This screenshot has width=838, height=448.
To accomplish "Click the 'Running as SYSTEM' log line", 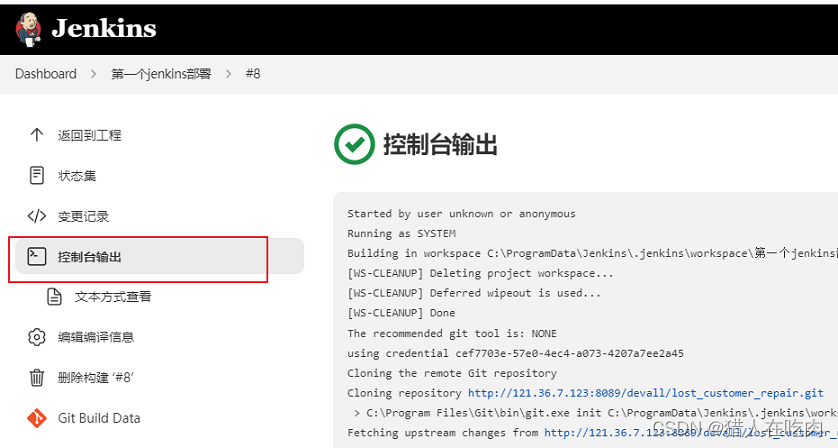I will [x=401, y=234].
